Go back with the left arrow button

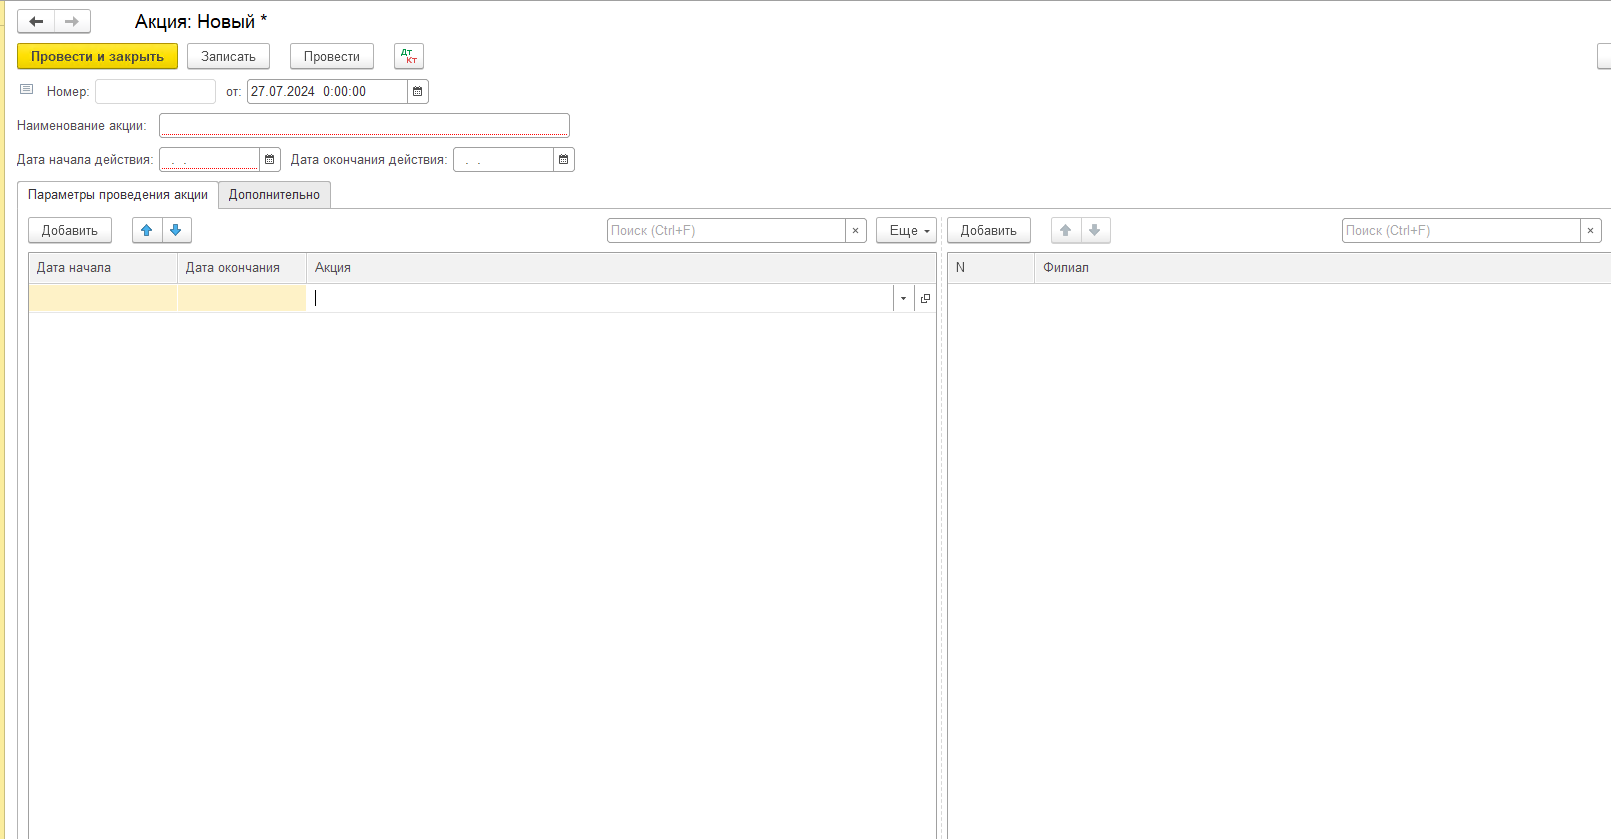tap(36, 21)
